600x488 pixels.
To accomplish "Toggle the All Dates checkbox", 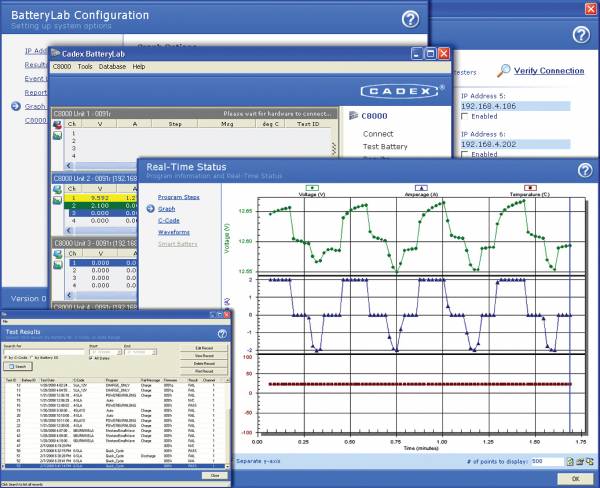I will click(92, 356).
